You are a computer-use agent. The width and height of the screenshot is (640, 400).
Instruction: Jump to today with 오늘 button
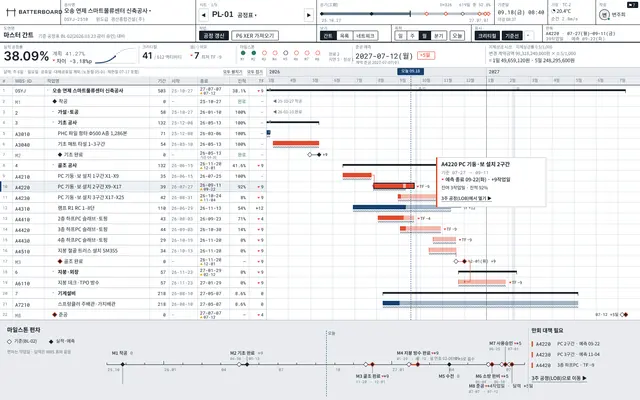click(457, 36)
